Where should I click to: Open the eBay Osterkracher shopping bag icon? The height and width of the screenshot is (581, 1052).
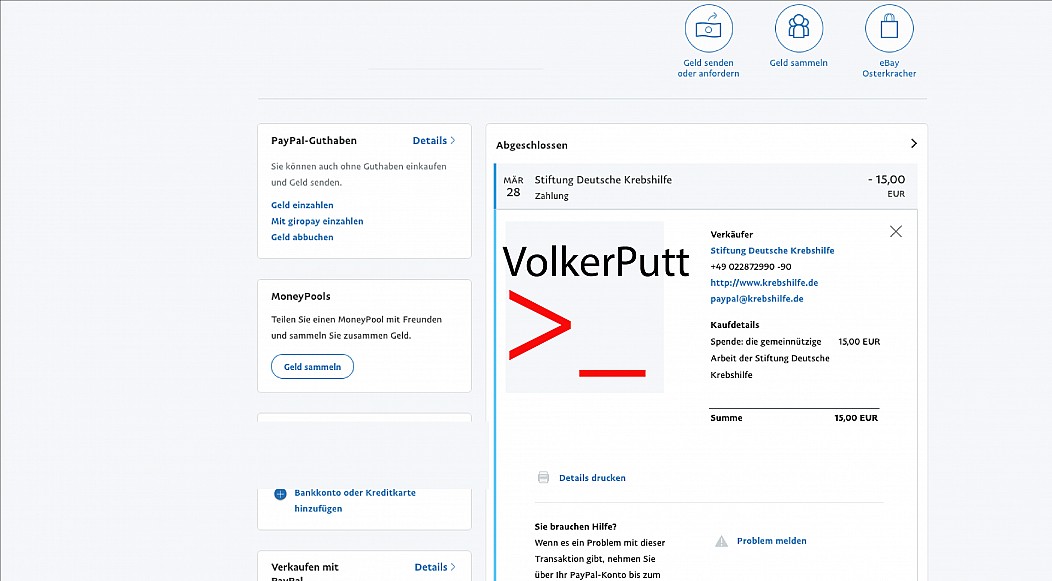(889, 29)
